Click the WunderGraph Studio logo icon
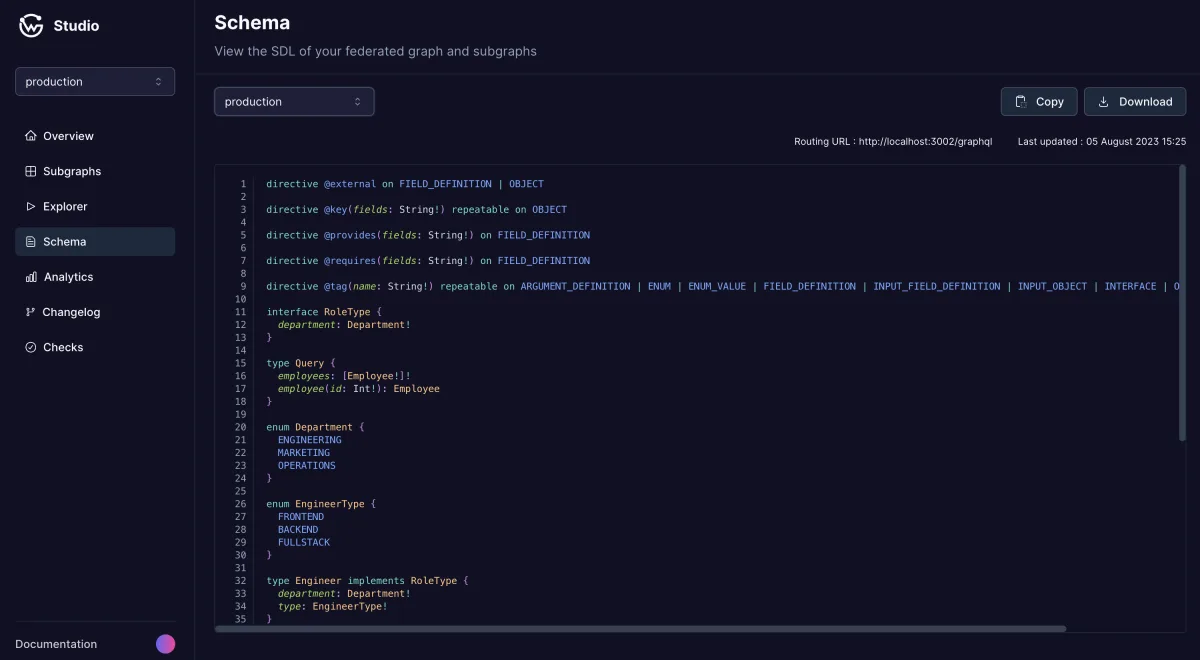 [31, 26]
